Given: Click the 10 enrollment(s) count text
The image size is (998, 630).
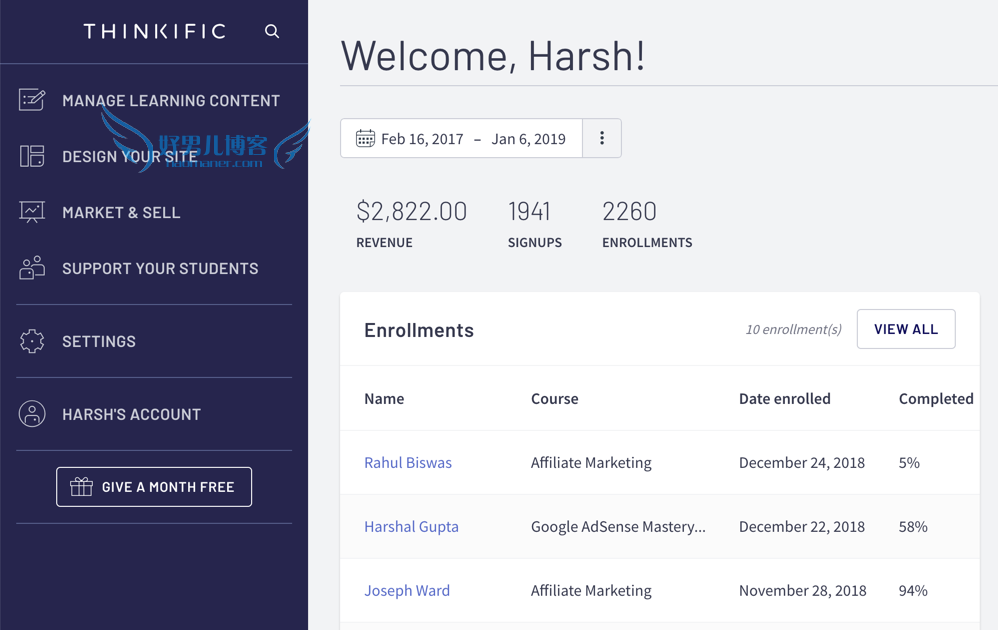Looking at the screenshot, I should point(794,329).
